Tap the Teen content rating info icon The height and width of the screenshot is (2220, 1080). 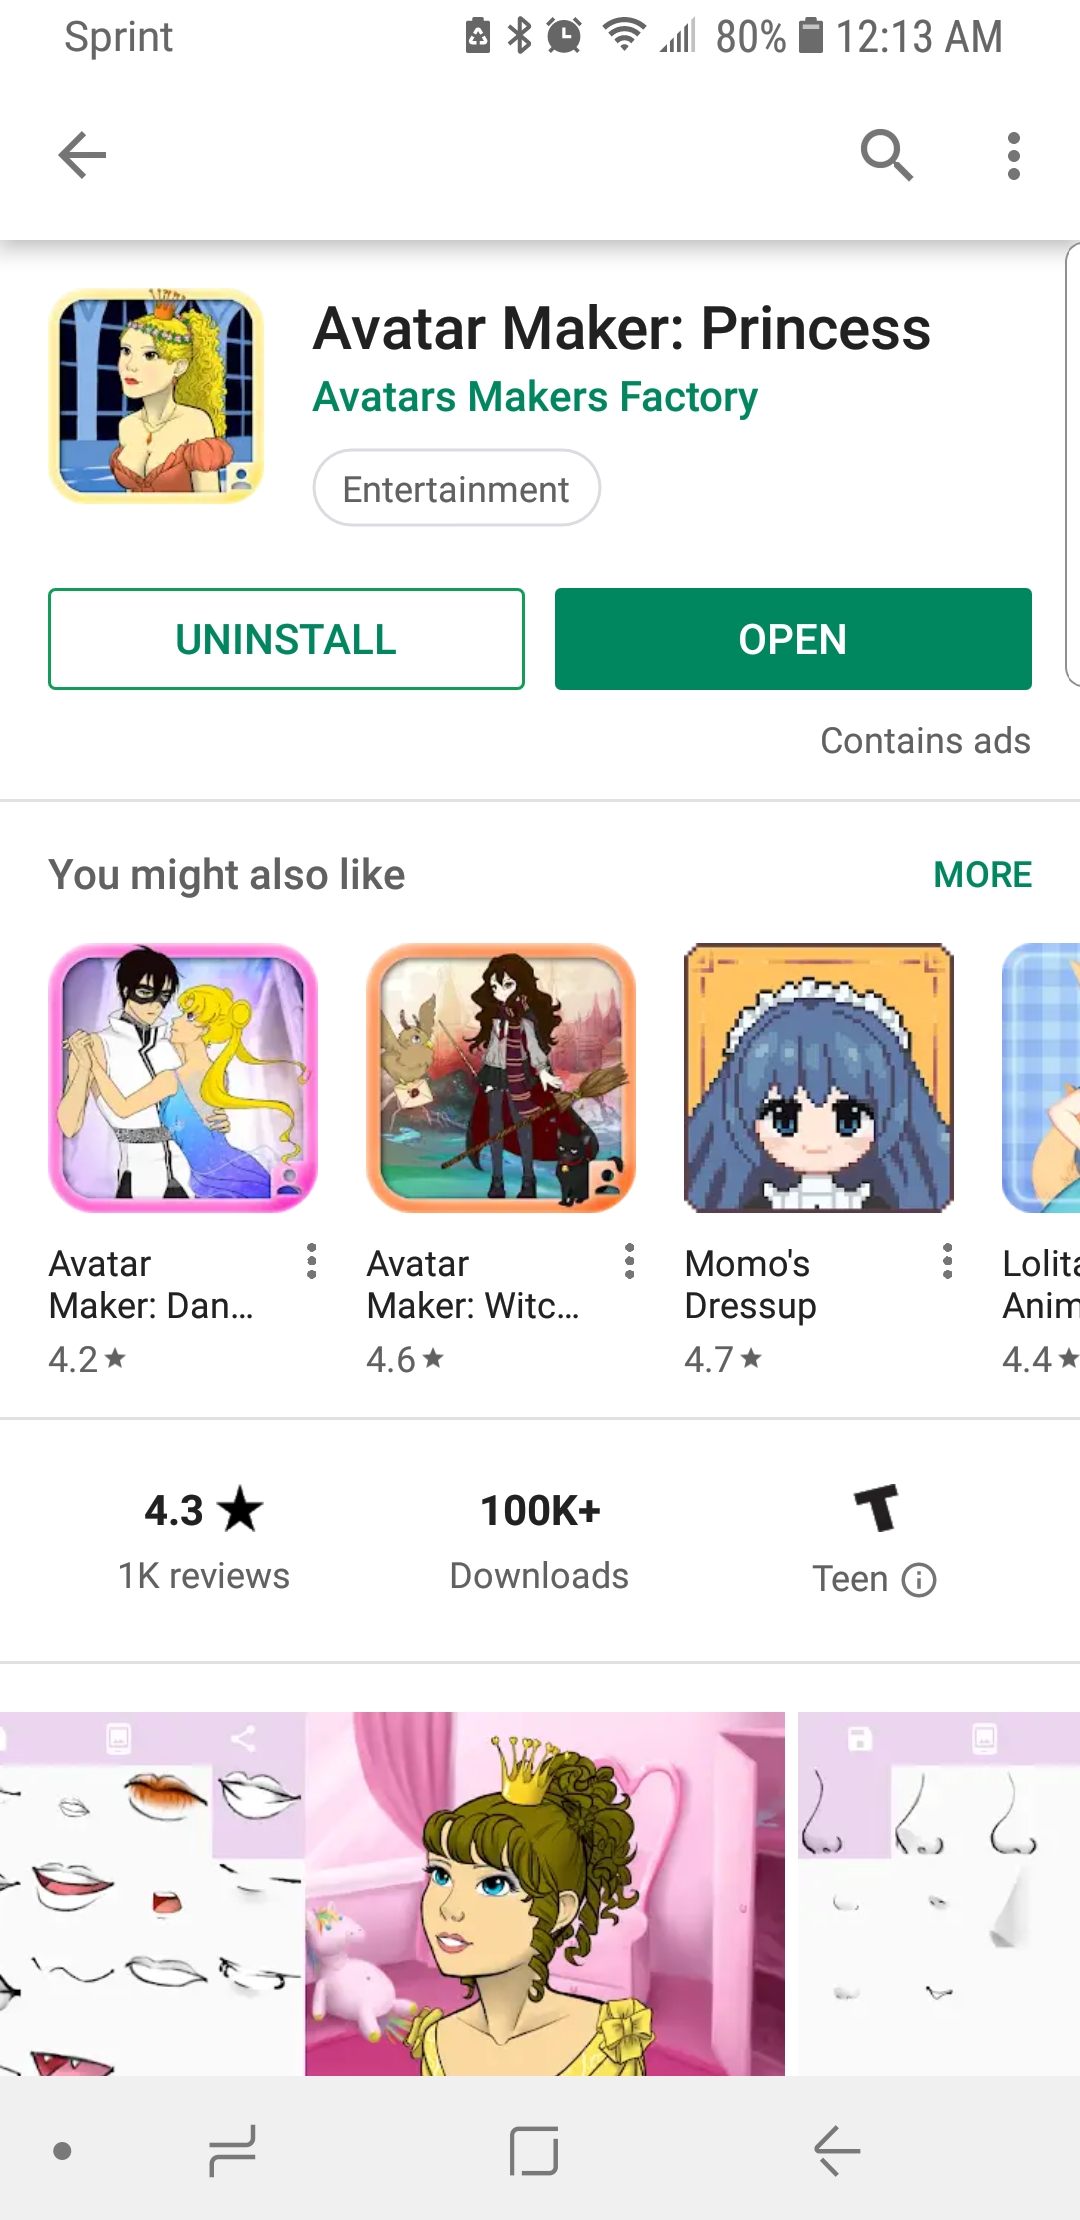[x=919, y=1580]
